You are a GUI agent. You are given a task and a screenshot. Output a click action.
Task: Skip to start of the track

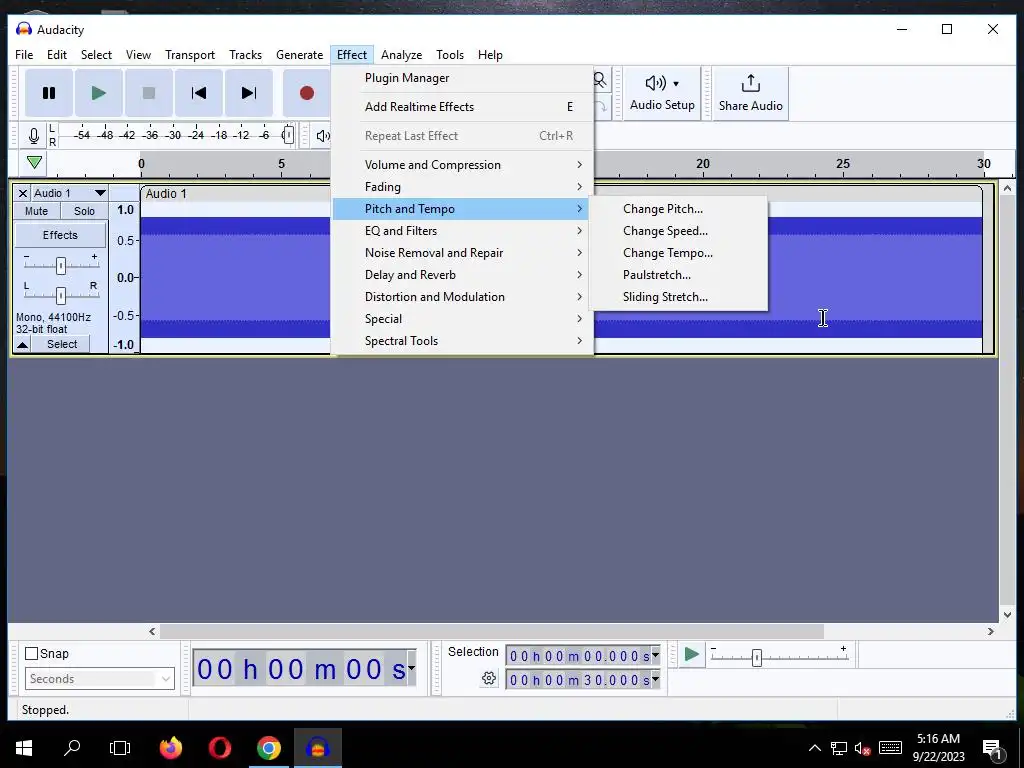coord(199,93)
